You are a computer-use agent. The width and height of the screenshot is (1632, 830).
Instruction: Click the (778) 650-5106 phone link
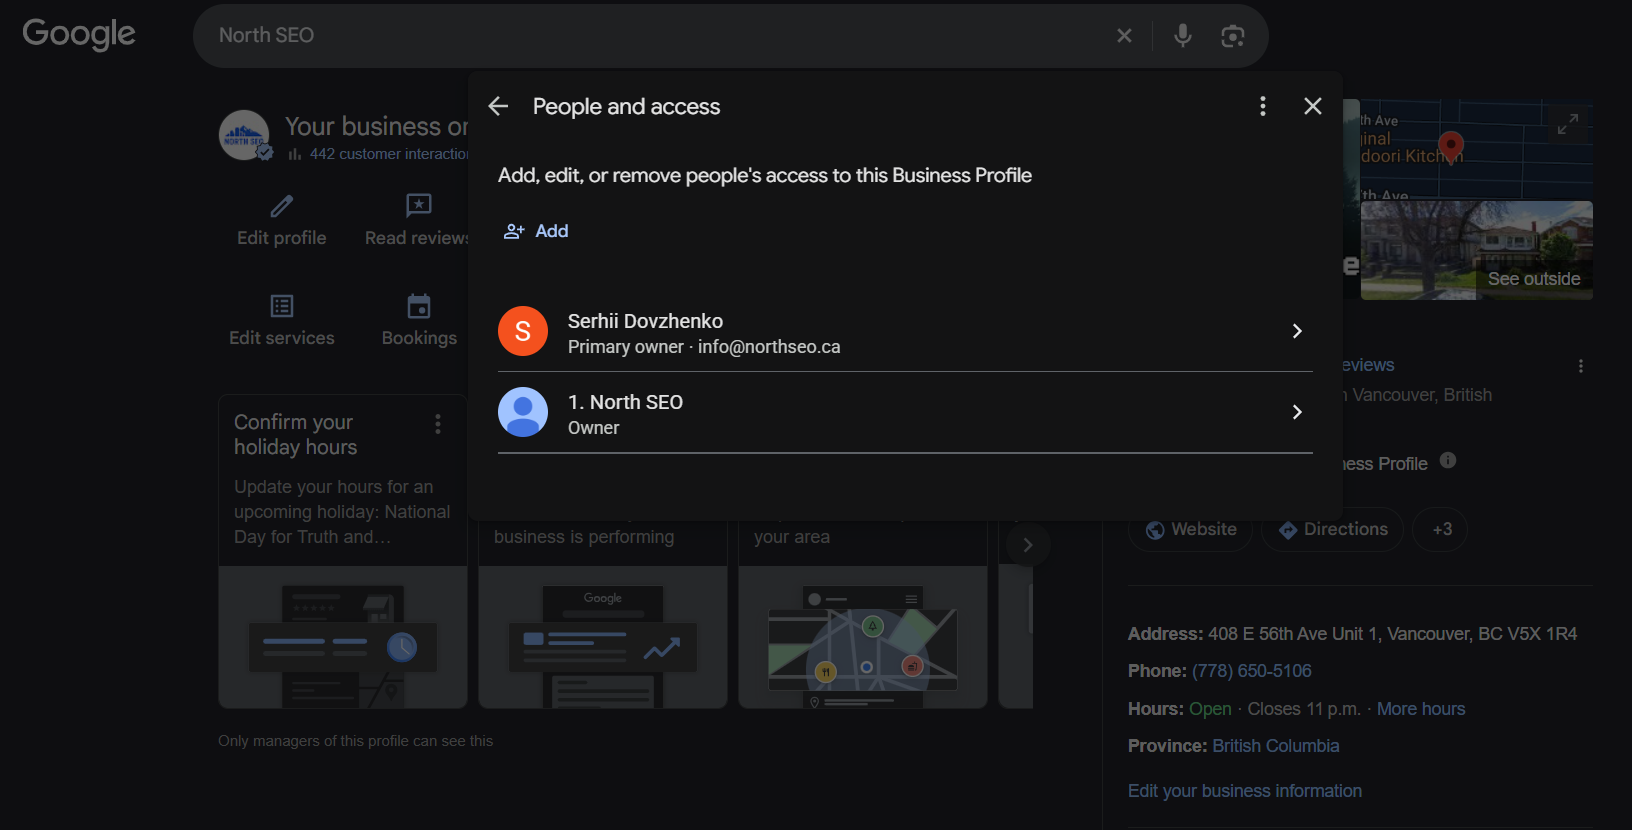coord(1252,671)
